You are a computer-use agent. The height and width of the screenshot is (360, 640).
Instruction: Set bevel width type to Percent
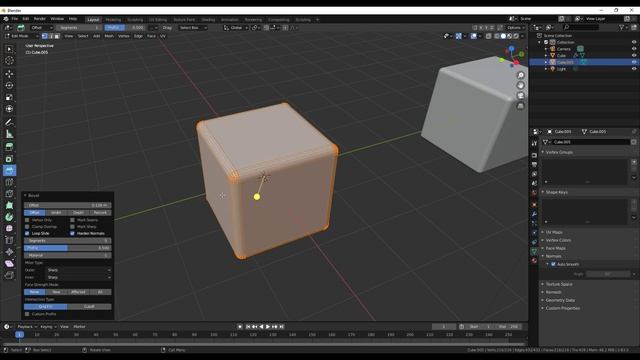100,213
